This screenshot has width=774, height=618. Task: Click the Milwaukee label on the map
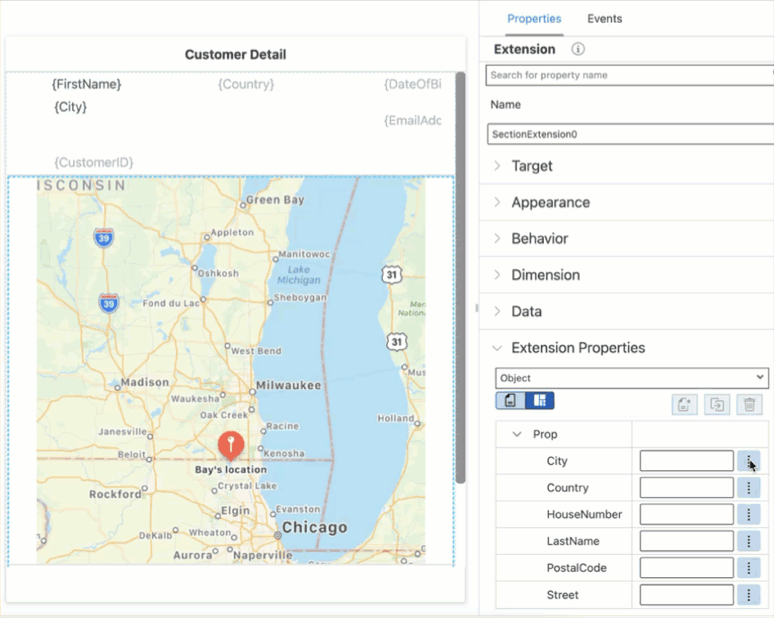[288, 386]
